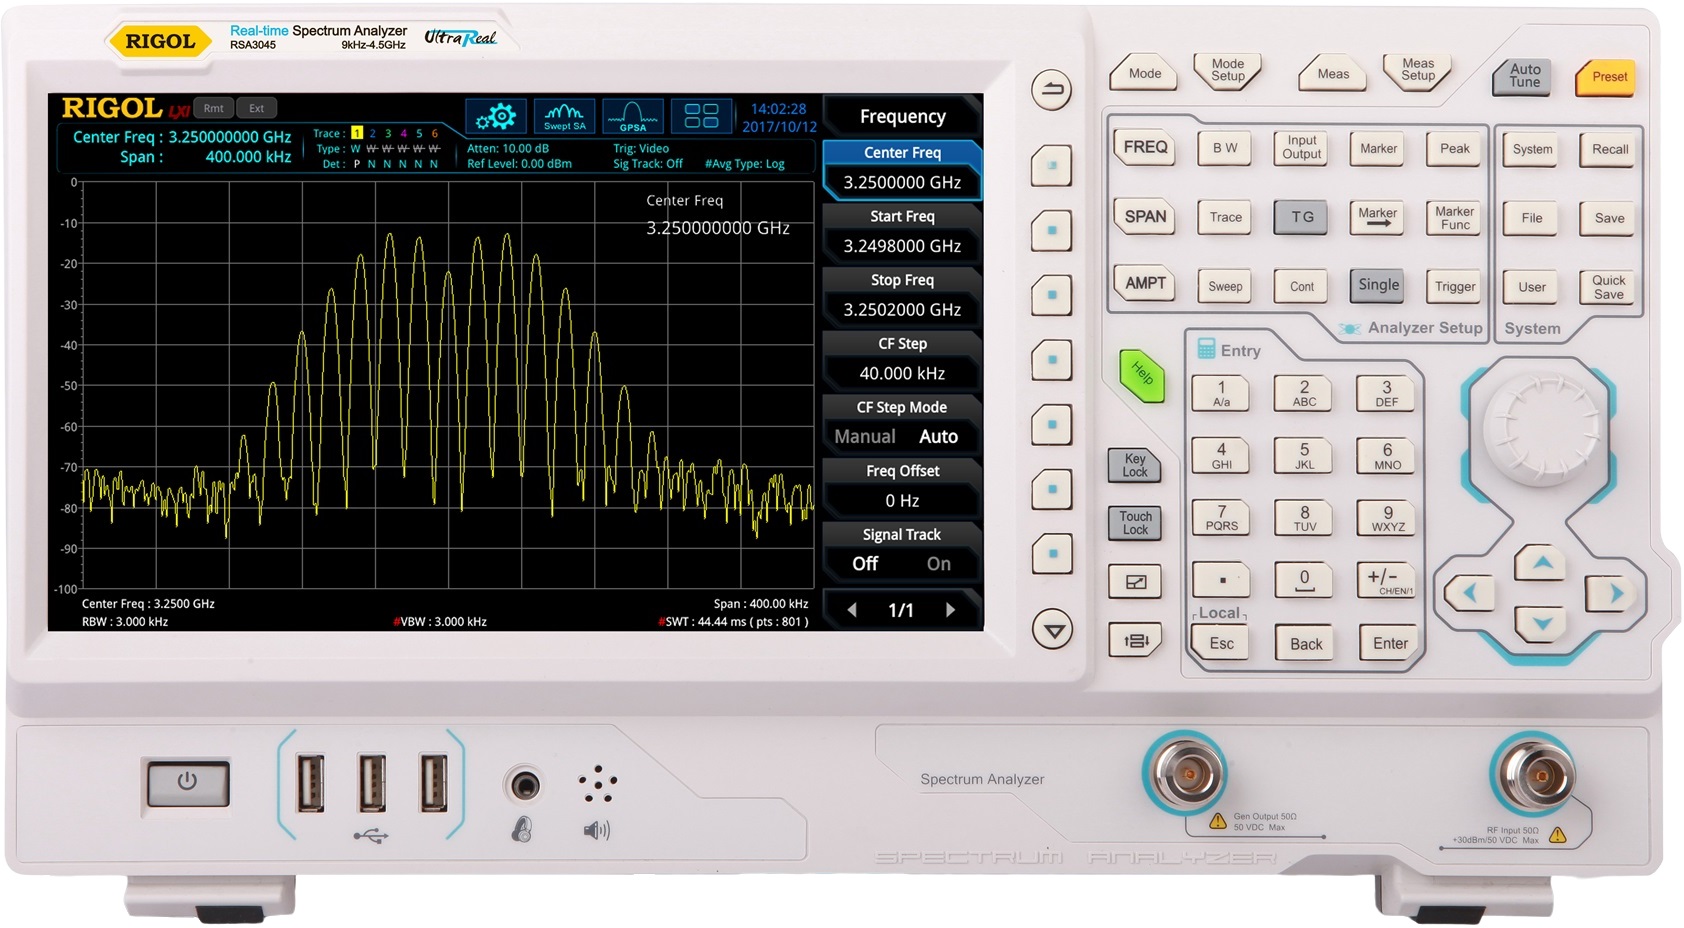Tap the Auto Tune key
This screenshot has width=1684, height=928.
click(1524, 76)
